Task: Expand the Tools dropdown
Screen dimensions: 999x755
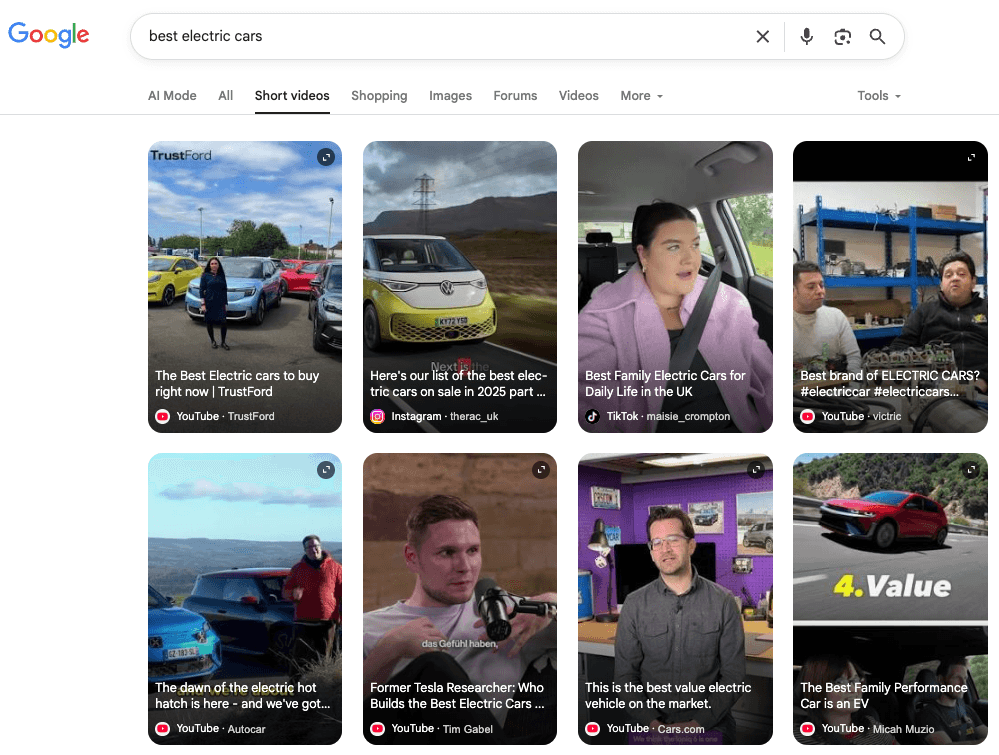Action: click(x=878, y=96)
